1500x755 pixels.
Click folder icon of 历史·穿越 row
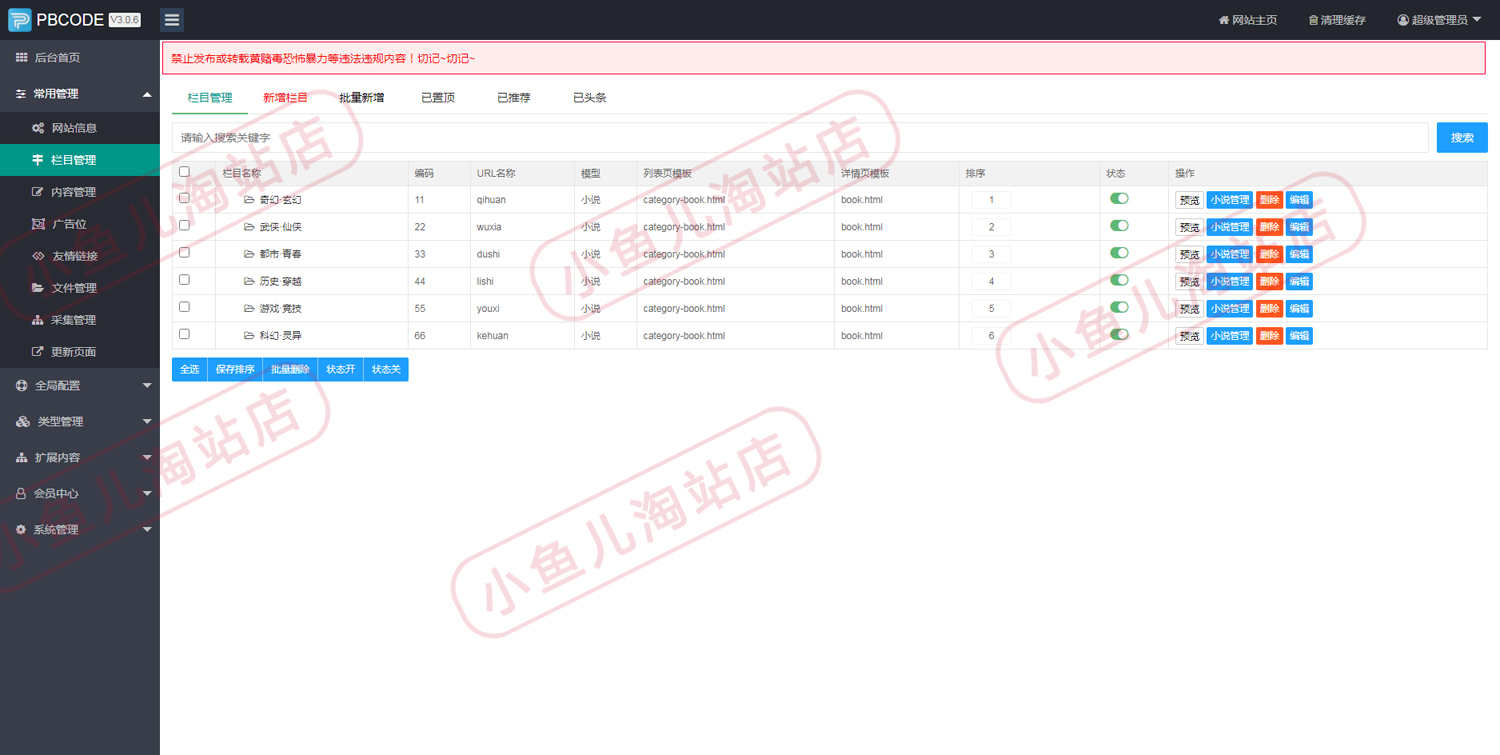coord(249,281)
